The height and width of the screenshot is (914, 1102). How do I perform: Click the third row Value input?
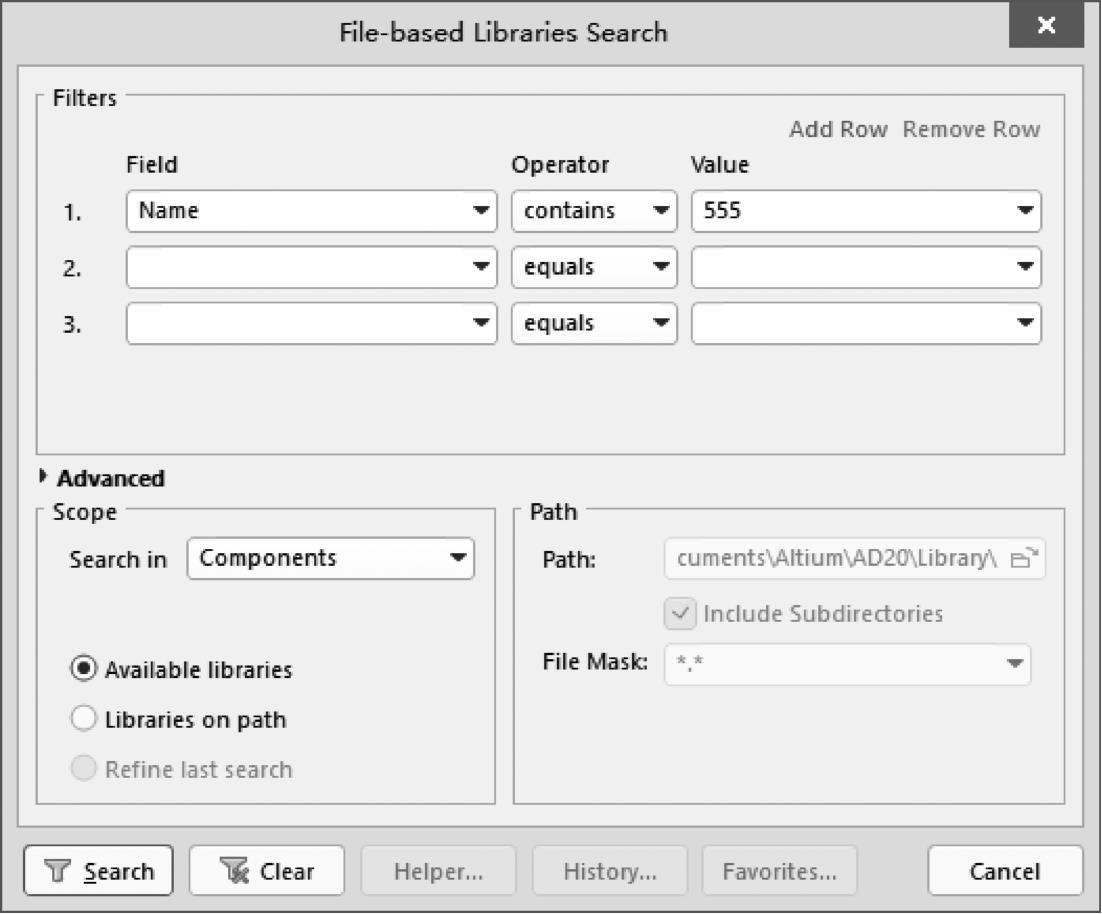coord(850,323)
